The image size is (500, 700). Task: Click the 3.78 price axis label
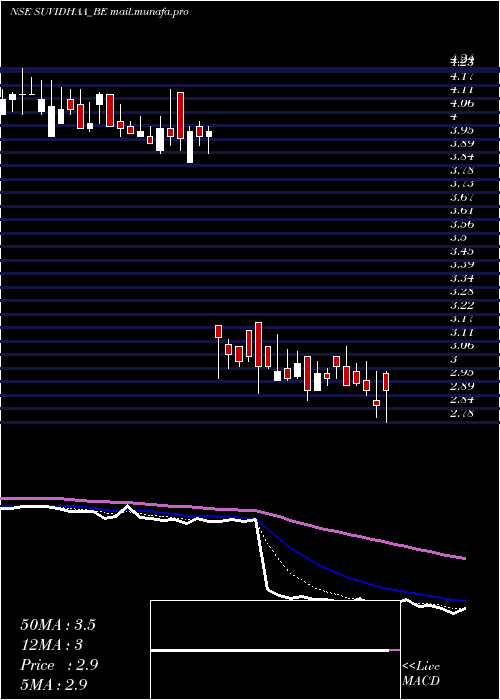point(462,170)
